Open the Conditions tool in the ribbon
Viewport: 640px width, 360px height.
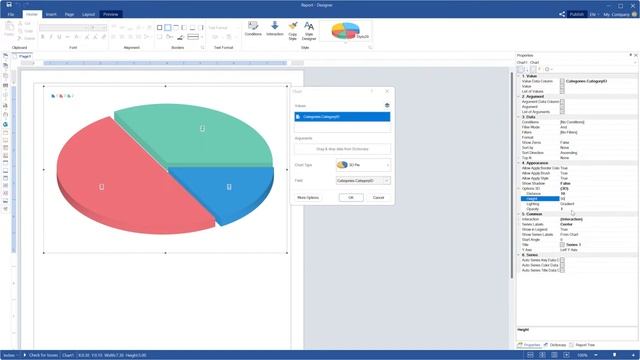pos(253,29)
